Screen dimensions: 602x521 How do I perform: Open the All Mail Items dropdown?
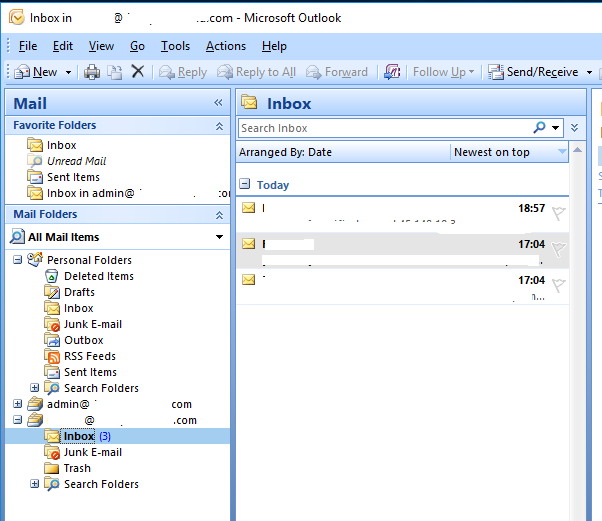coord(219,237)
